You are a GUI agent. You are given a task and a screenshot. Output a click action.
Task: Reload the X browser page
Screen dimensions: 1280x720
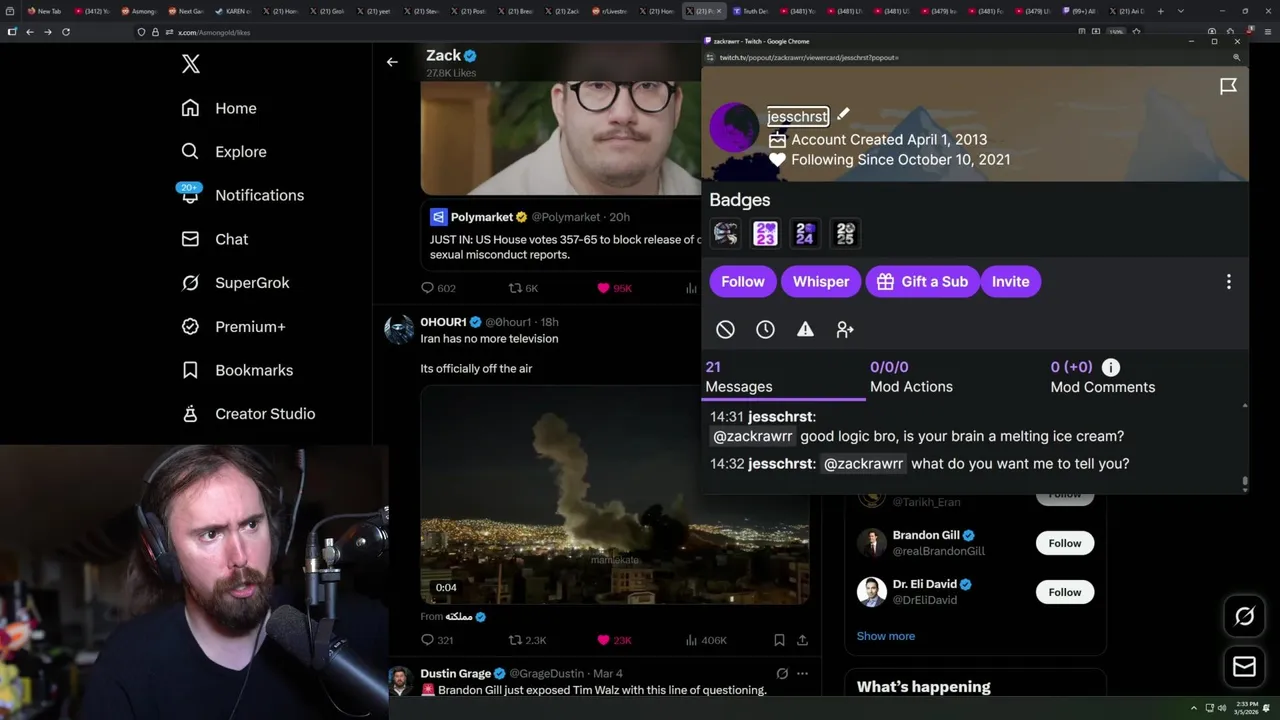(x=66, y=32)
